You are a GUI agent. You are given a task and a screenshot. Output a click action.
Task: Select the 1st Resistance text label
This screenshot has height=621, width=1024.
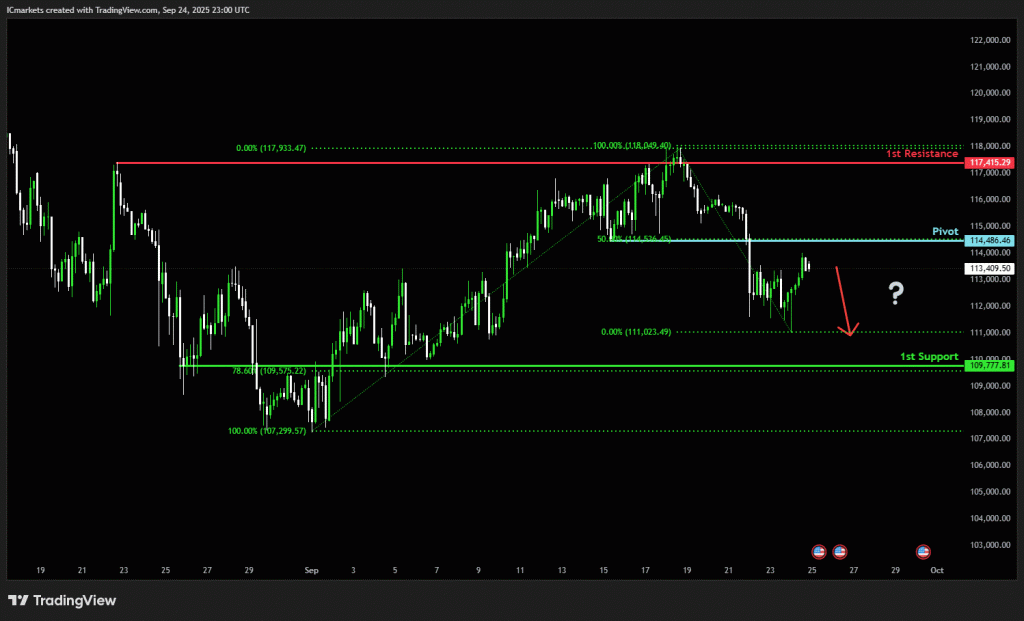(x=922, y=154)
